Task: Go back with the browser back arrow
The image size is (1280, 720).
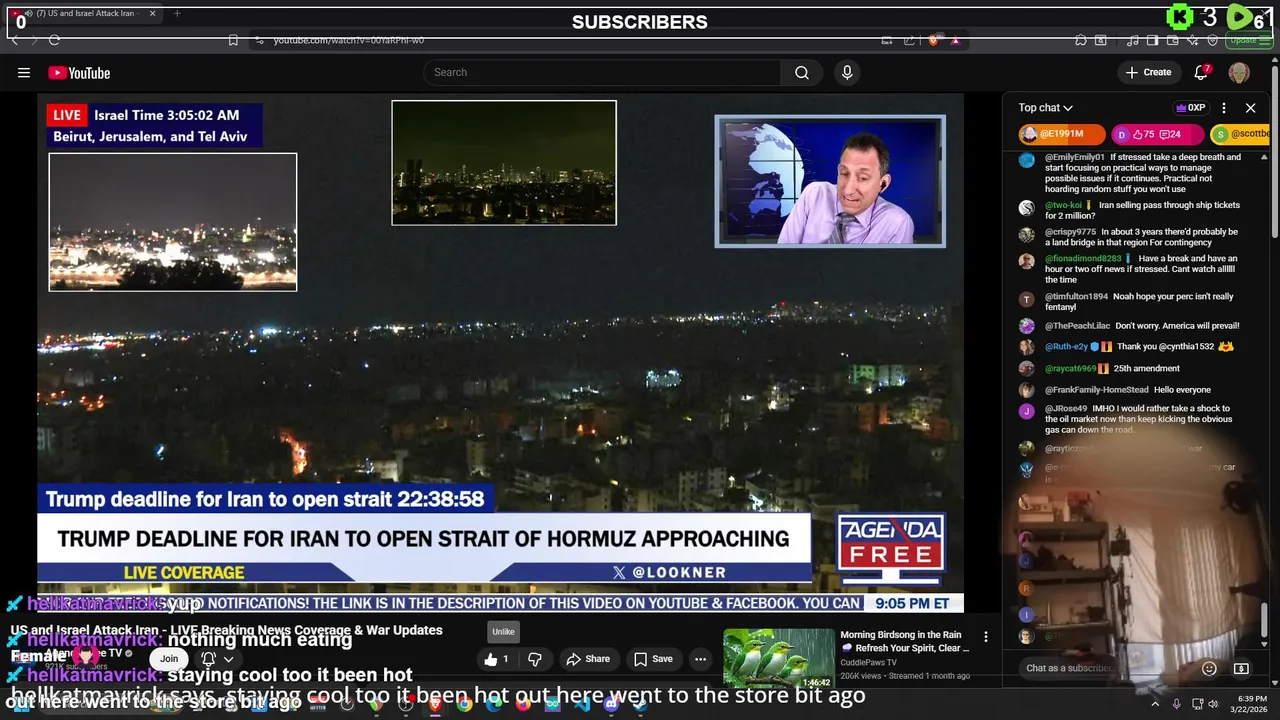Action: click(x=15, y=40)
